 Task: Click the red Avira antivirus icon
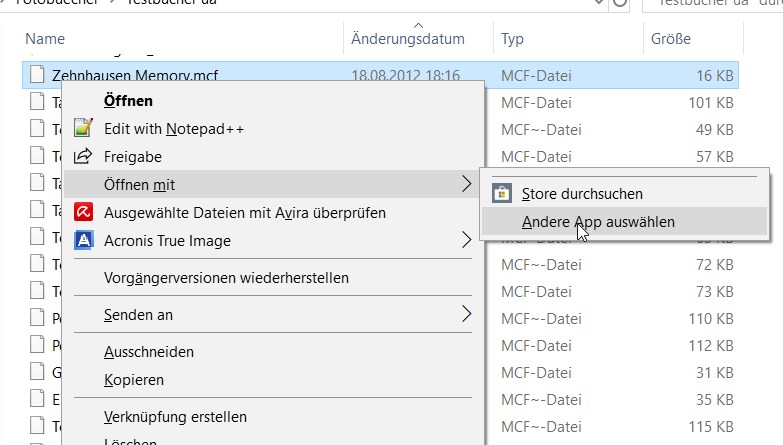click(85, 212)
